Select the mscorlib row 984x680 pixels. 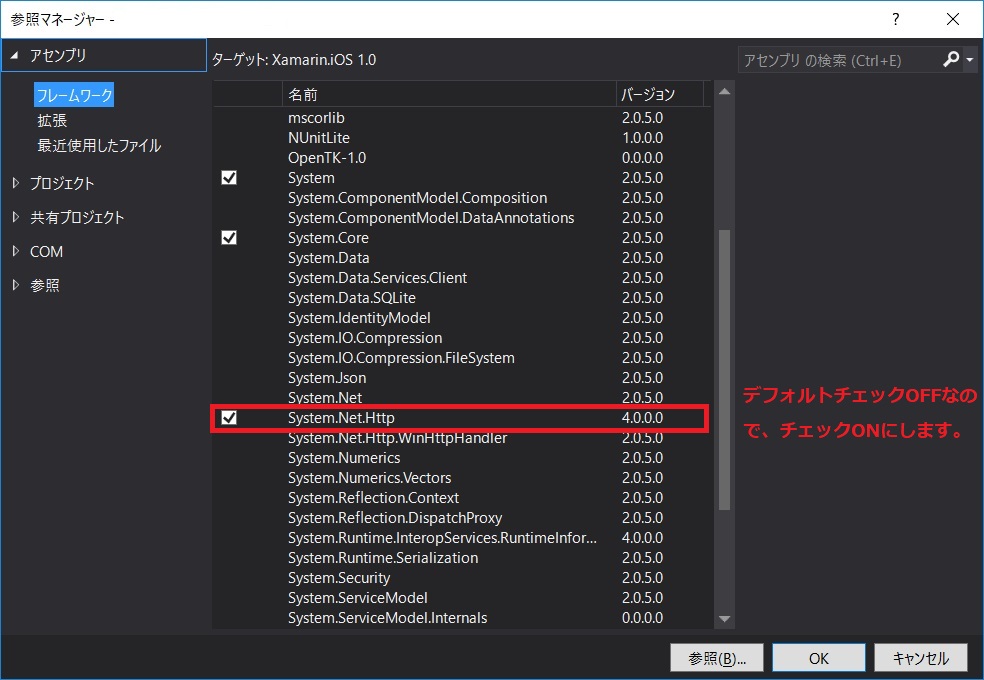tap(461, 118)
